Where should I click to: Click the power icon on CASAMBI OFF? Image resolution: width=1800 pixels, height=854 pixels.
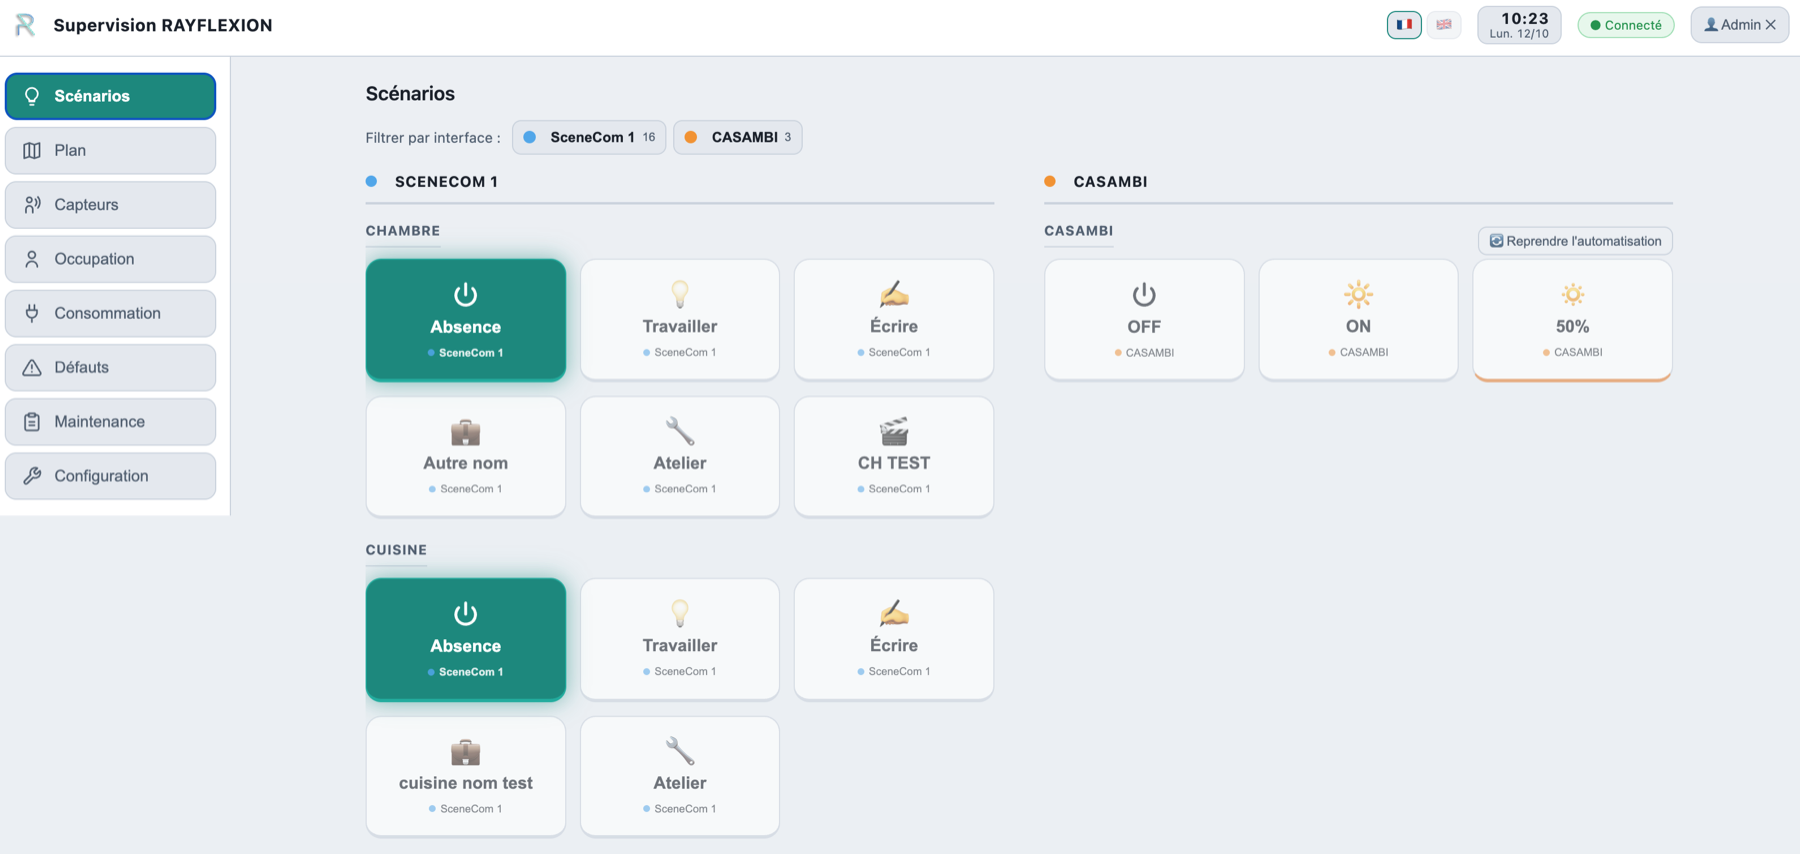[x=1144, y=295]
